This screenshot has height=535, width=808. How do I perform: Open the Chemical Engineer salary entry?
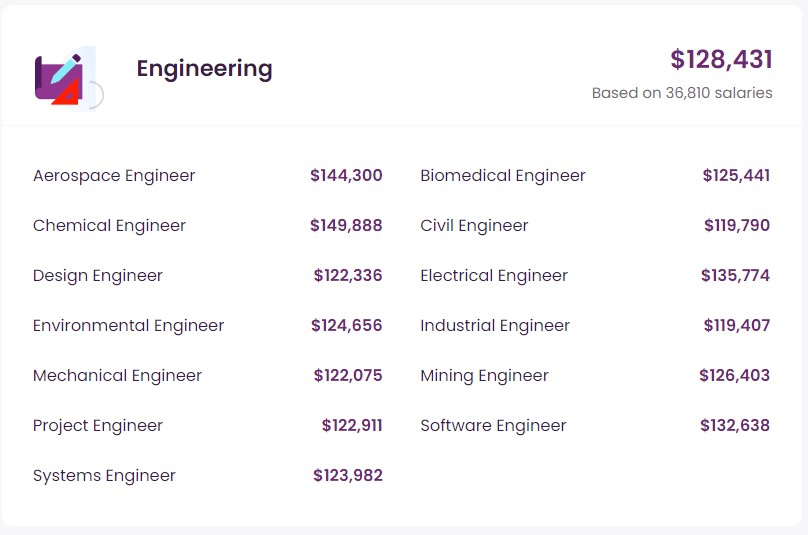pos(109,226)
